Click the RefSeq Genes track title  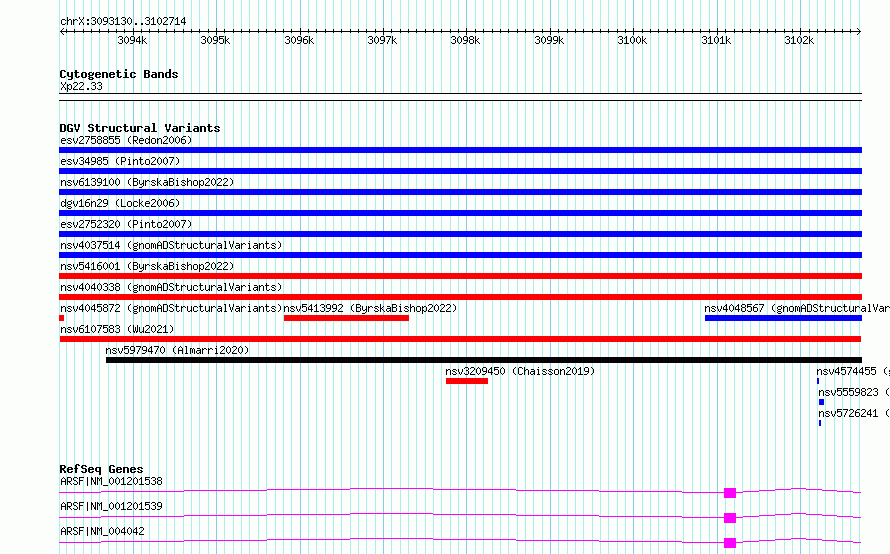pos(101,469)
